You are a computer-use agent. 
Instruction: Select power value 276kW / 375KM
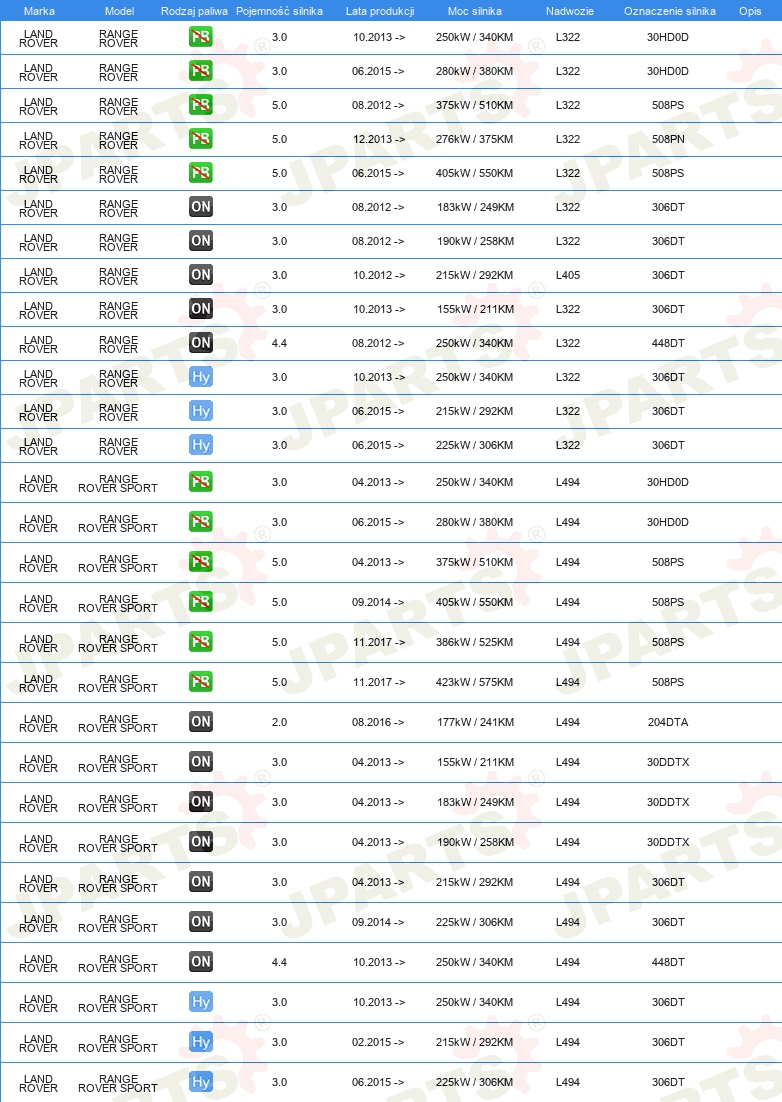(474, 139)
